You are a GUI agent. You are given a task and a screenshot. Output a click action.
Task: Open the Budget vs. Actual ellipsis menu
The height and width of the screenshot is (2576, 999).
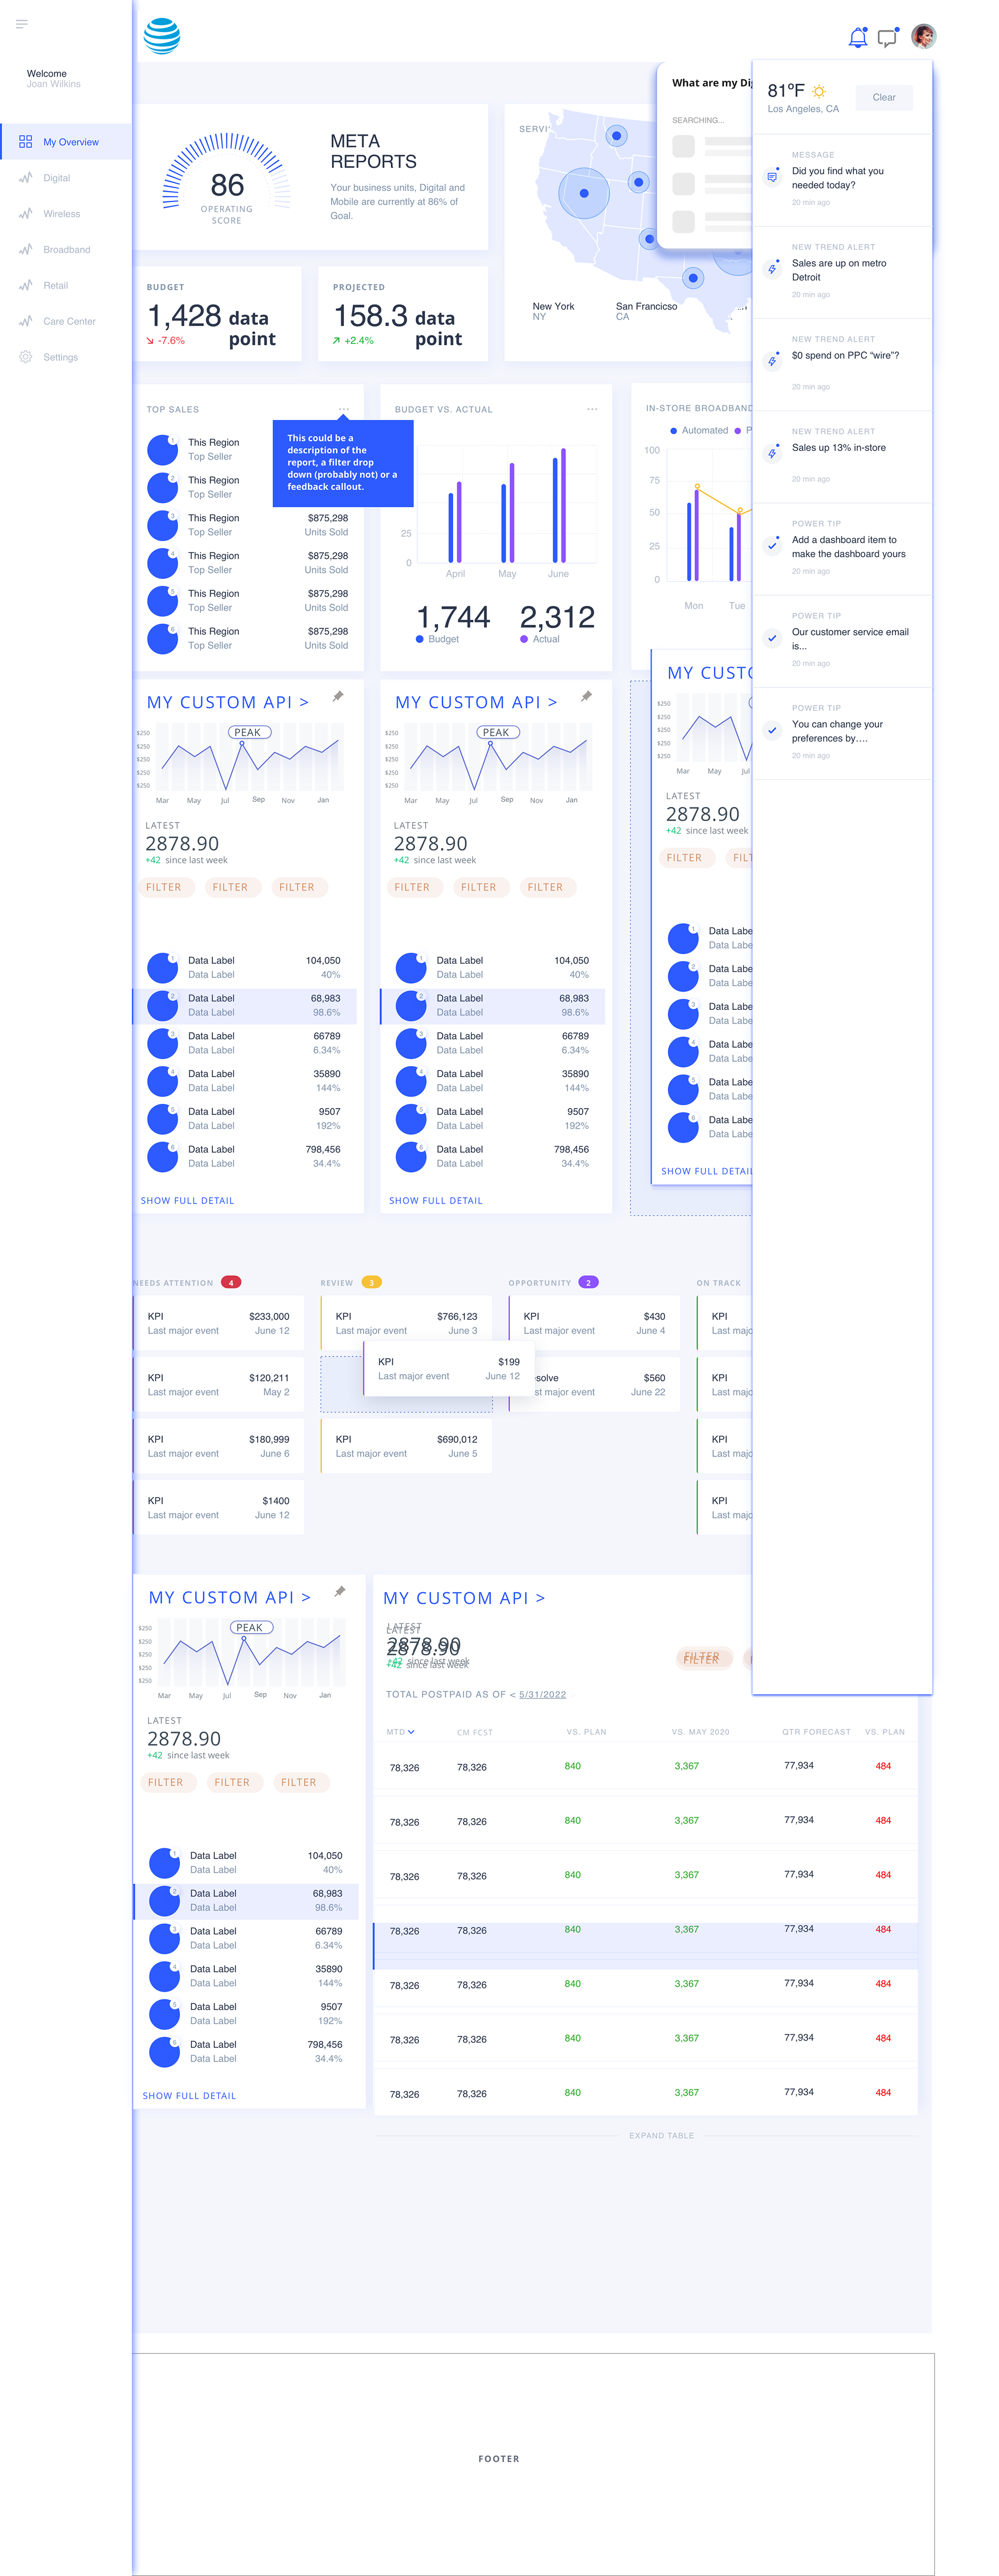(x=592, y=409)
